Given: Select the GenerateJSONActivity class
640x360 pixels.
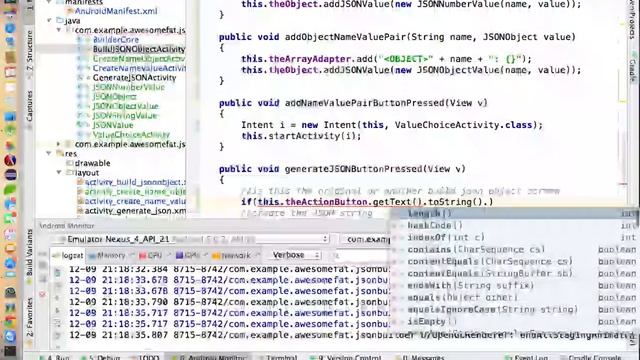Looking at the screenshot, I should (134, 78).
